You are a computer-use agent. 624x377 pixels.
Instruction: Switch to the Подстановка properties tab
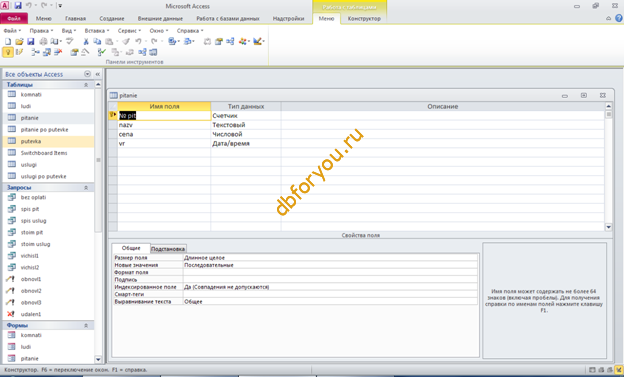tap(168, 249)
